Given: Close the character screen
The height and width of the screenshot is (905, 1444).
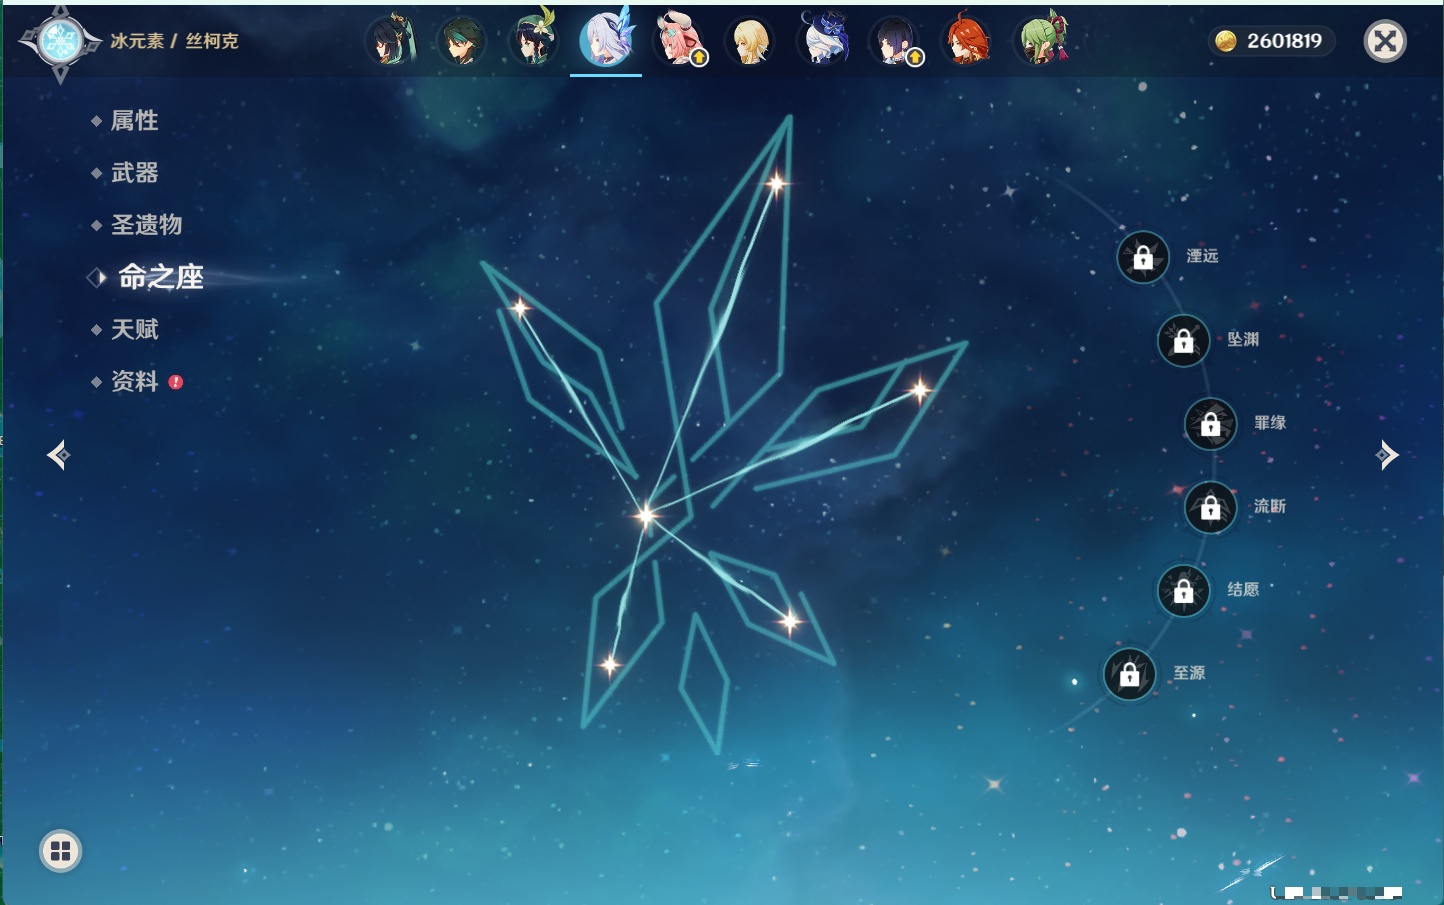Looking at the screenshot, I should 1385,41.
